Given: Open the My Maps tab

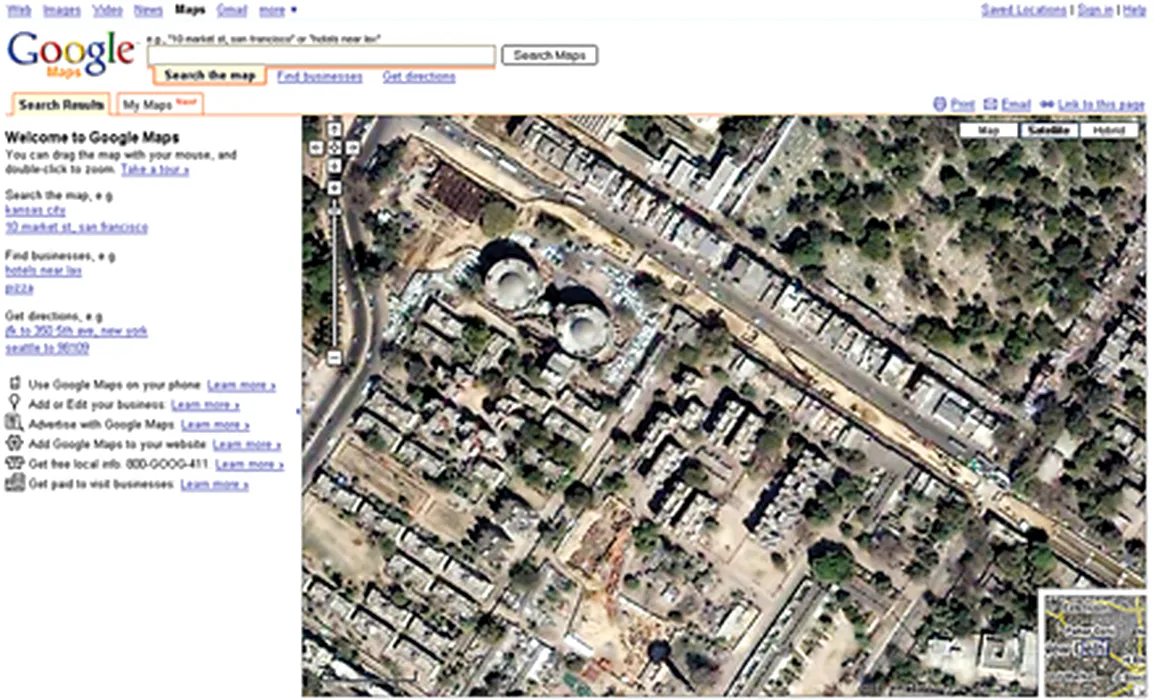Looking at the screenshot, I should [160, 105].
